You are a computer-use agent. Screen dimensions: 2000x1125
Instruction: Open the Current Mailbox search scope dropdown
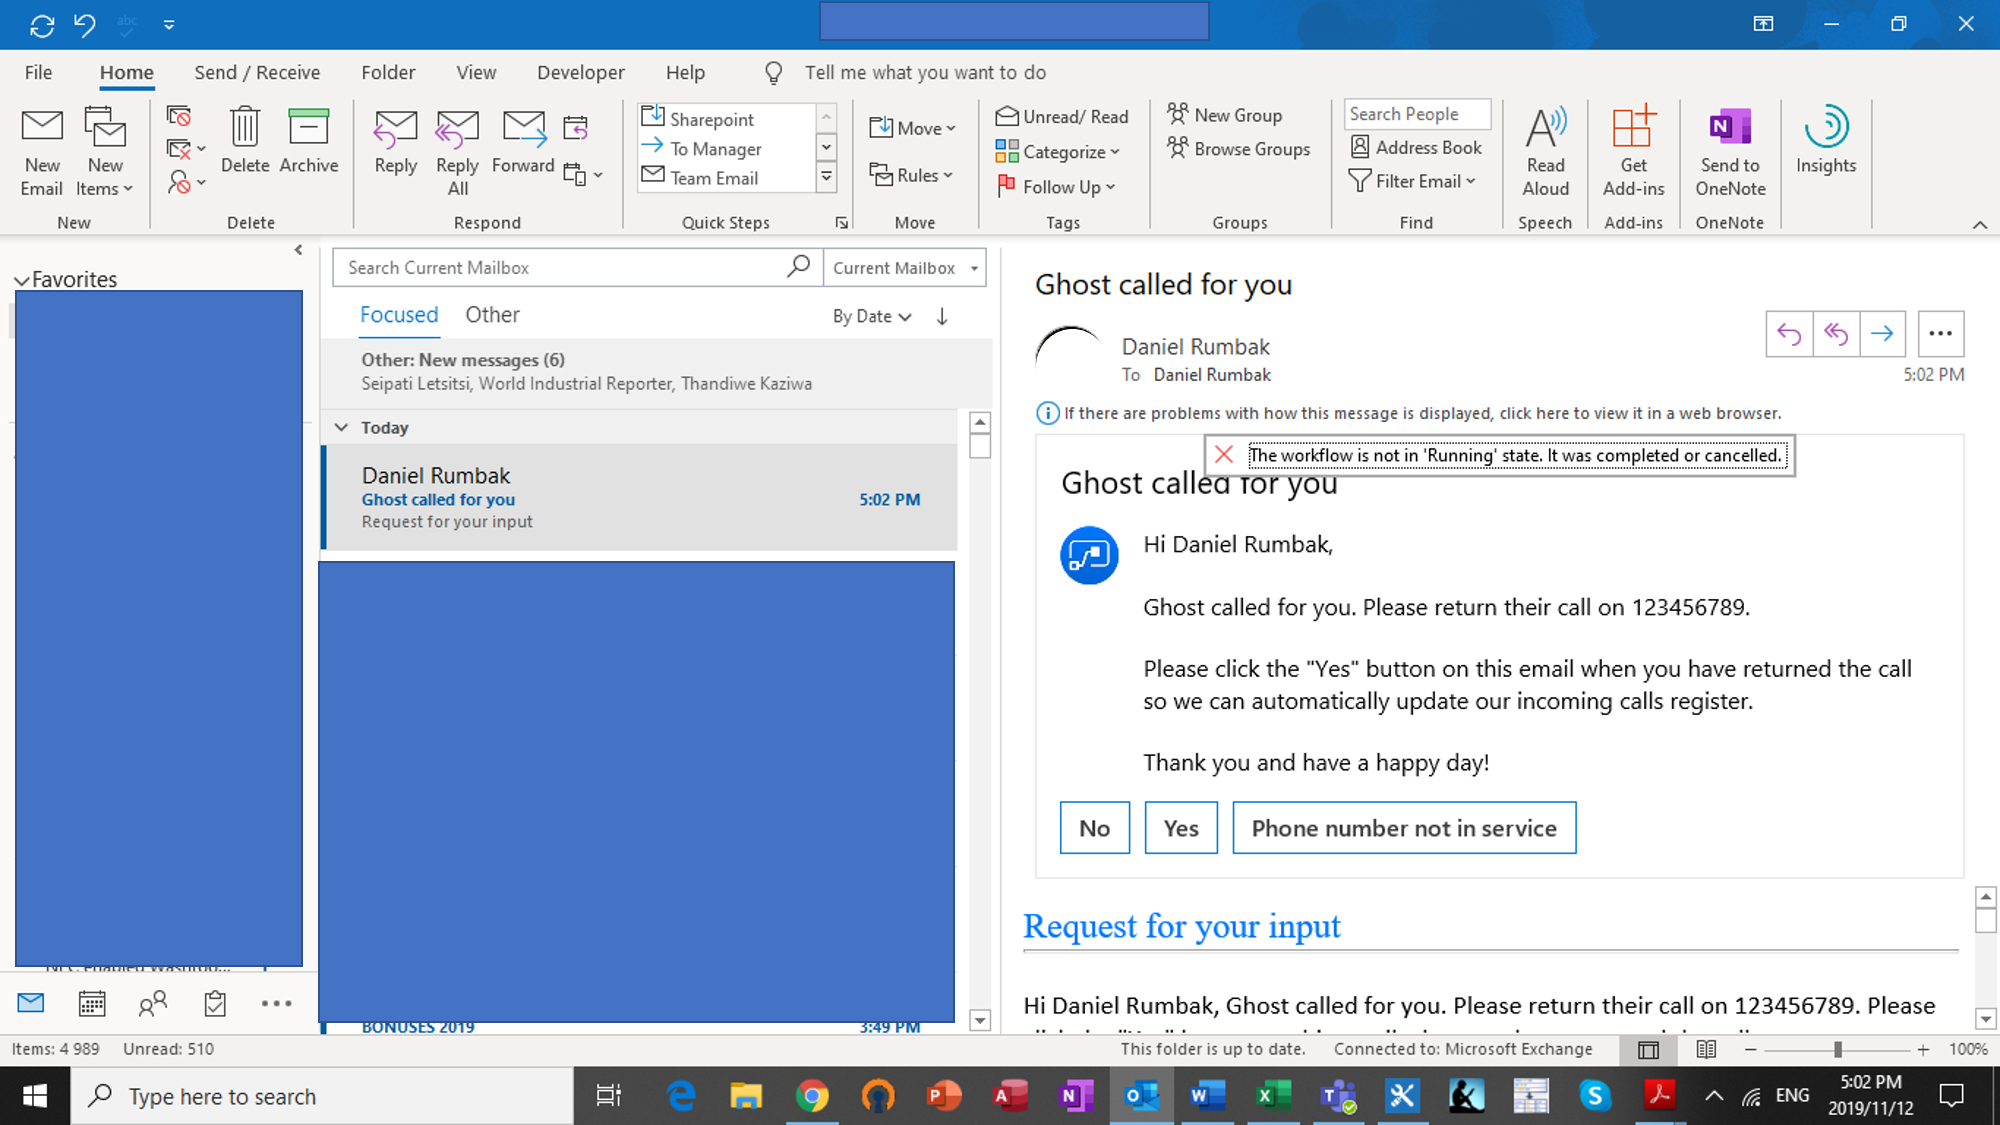click(905, 268)
